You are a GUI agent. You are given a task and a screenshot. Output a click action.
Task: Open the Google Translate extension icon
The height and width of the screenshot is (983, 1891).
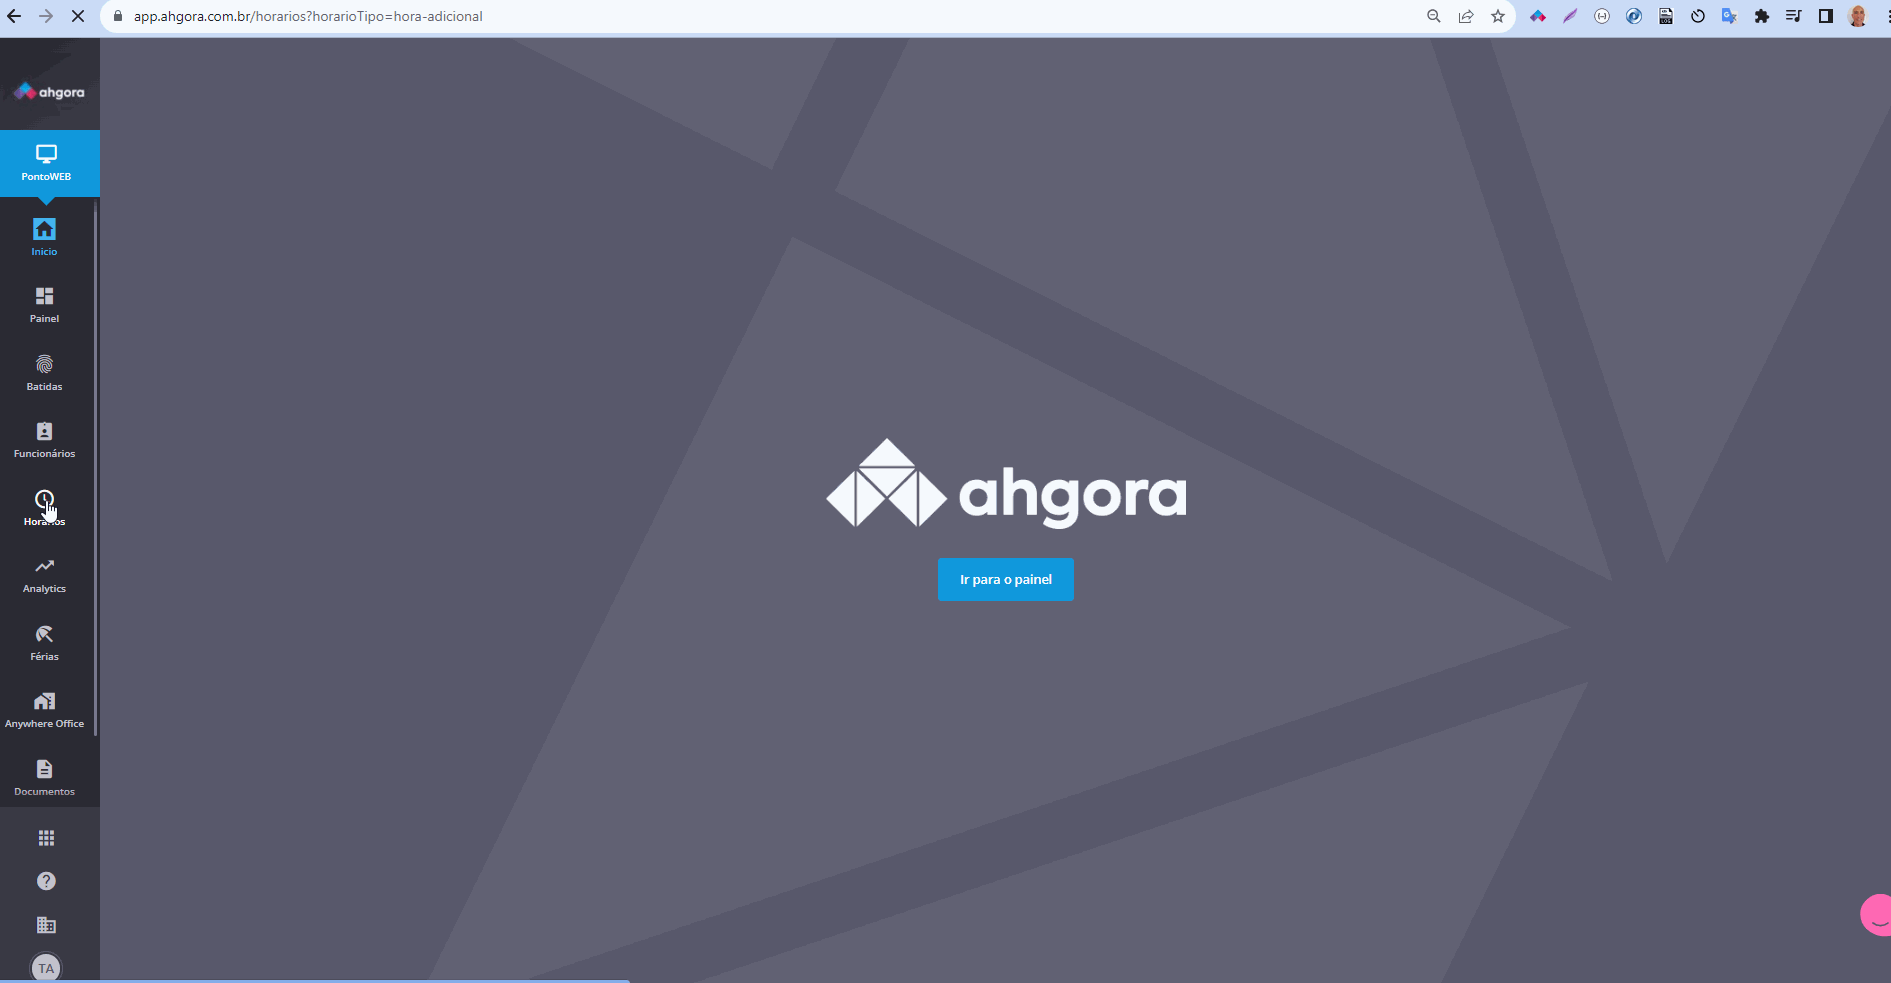[1730, 16]
